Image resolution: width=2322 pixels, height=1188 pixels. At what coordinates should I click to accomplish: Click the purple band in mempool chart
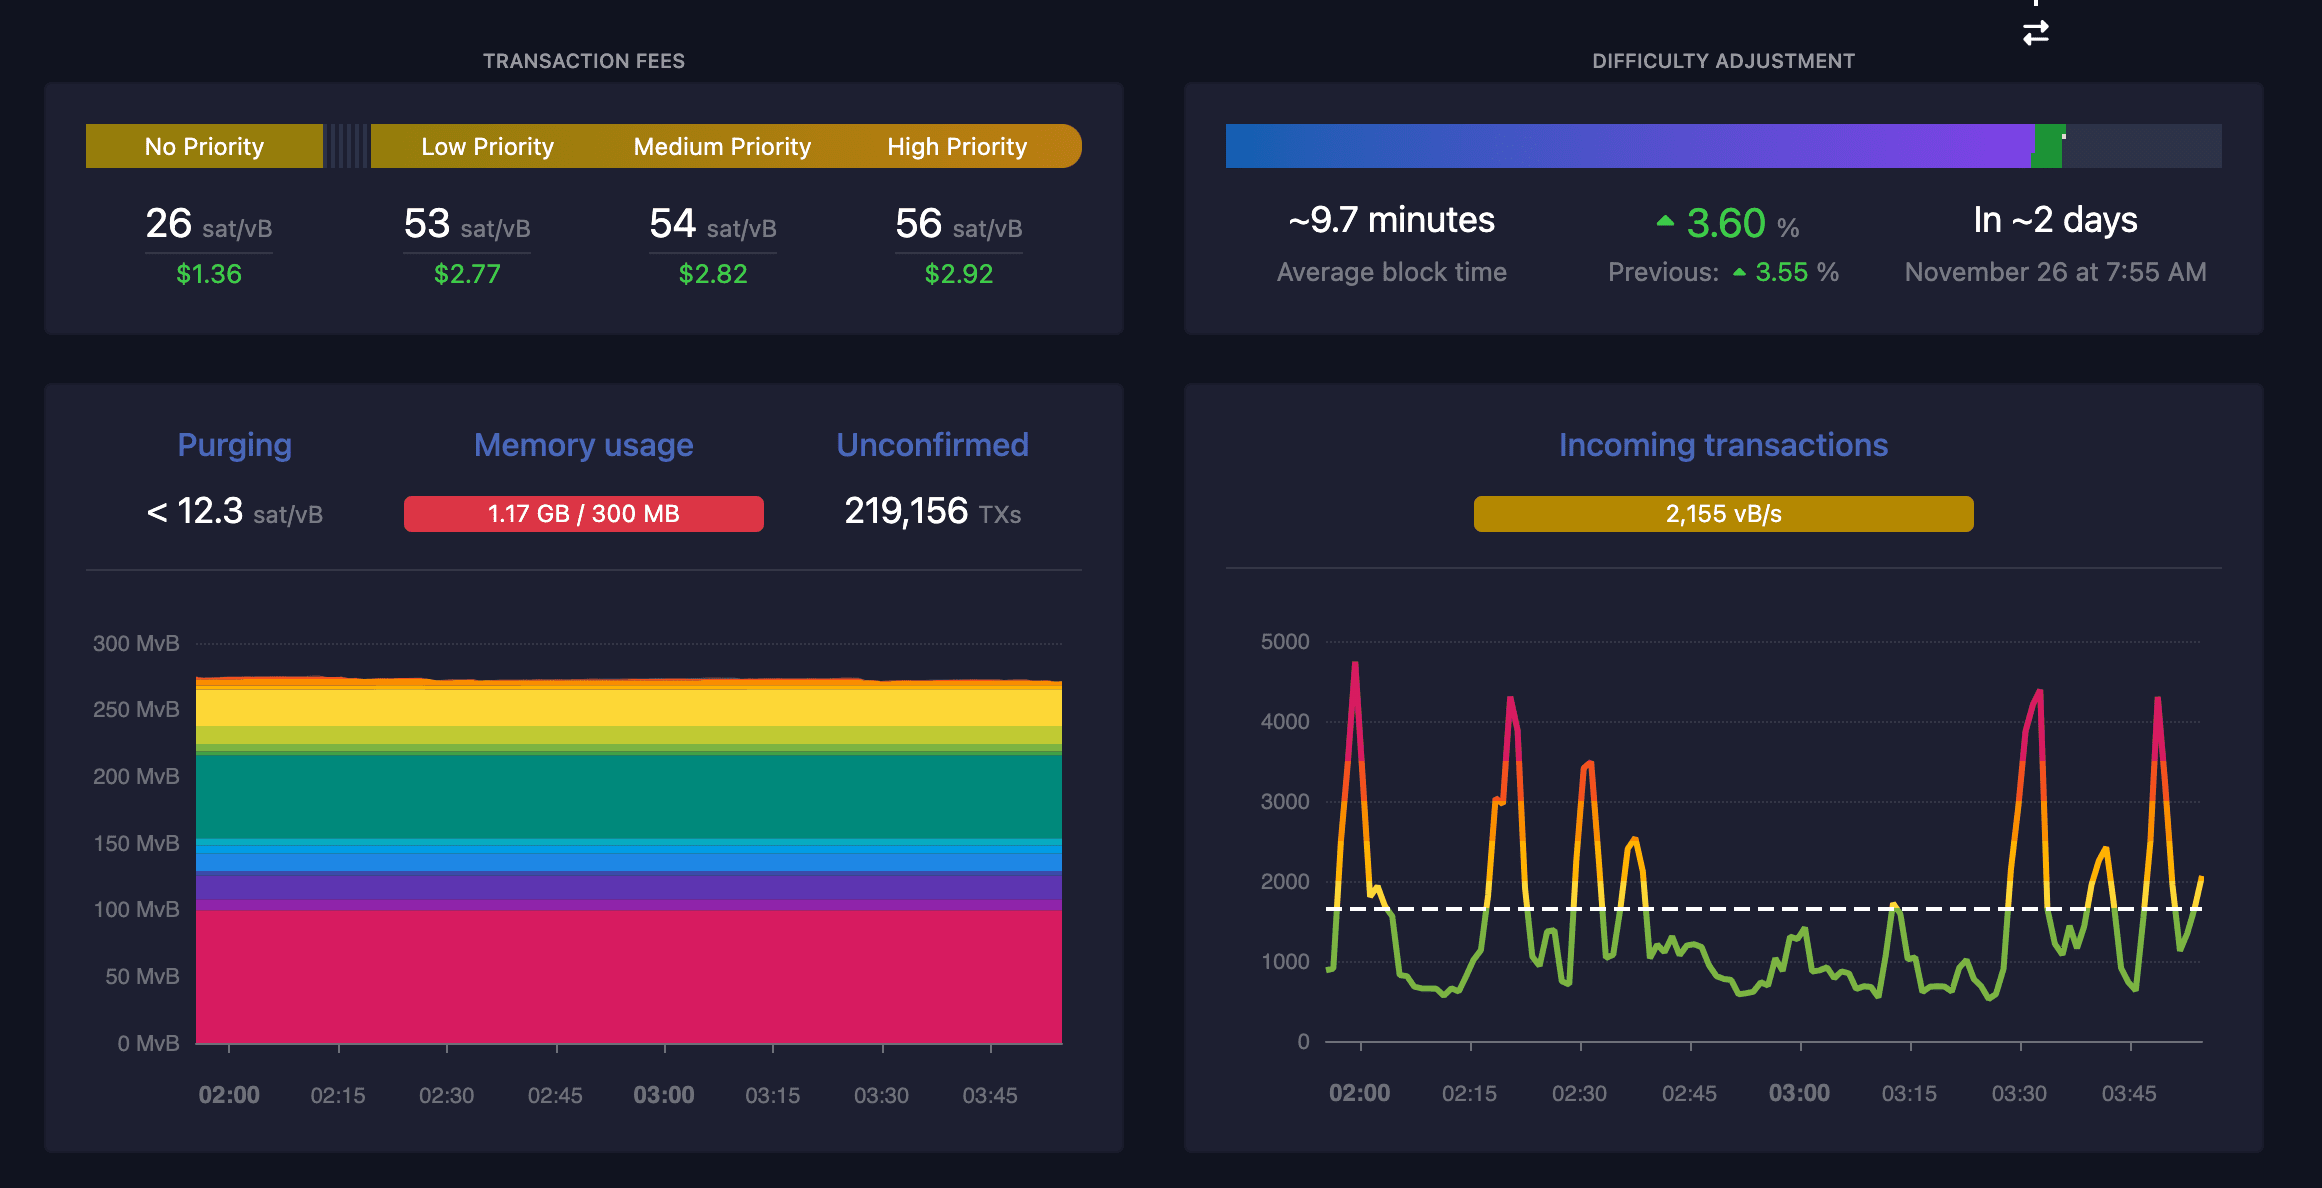(628, 886)
